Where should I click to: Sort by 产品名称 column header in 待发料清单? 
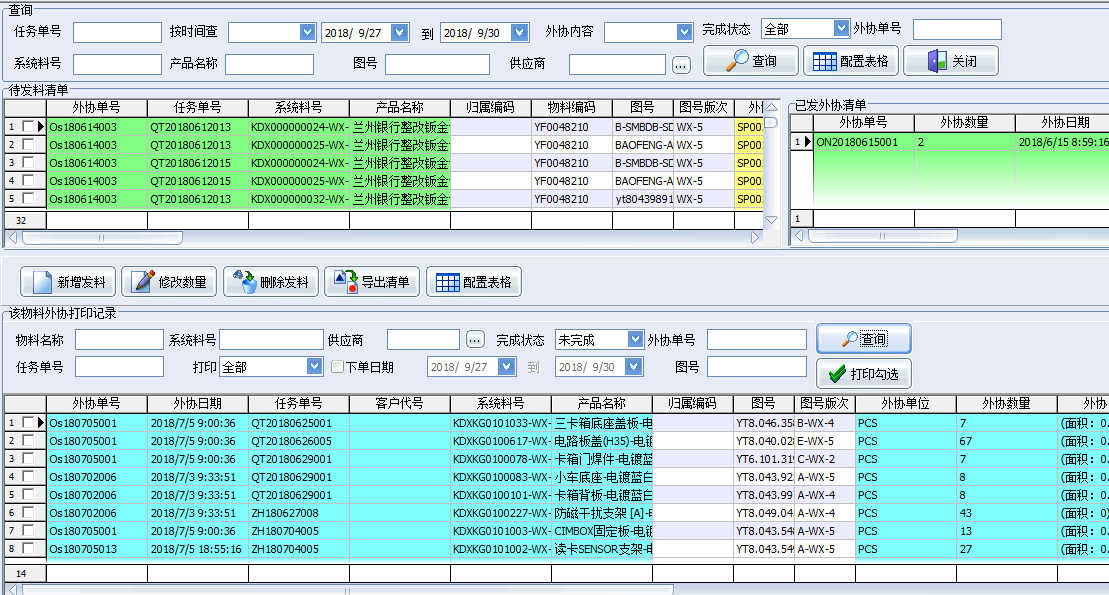click(x=400, y=107)
